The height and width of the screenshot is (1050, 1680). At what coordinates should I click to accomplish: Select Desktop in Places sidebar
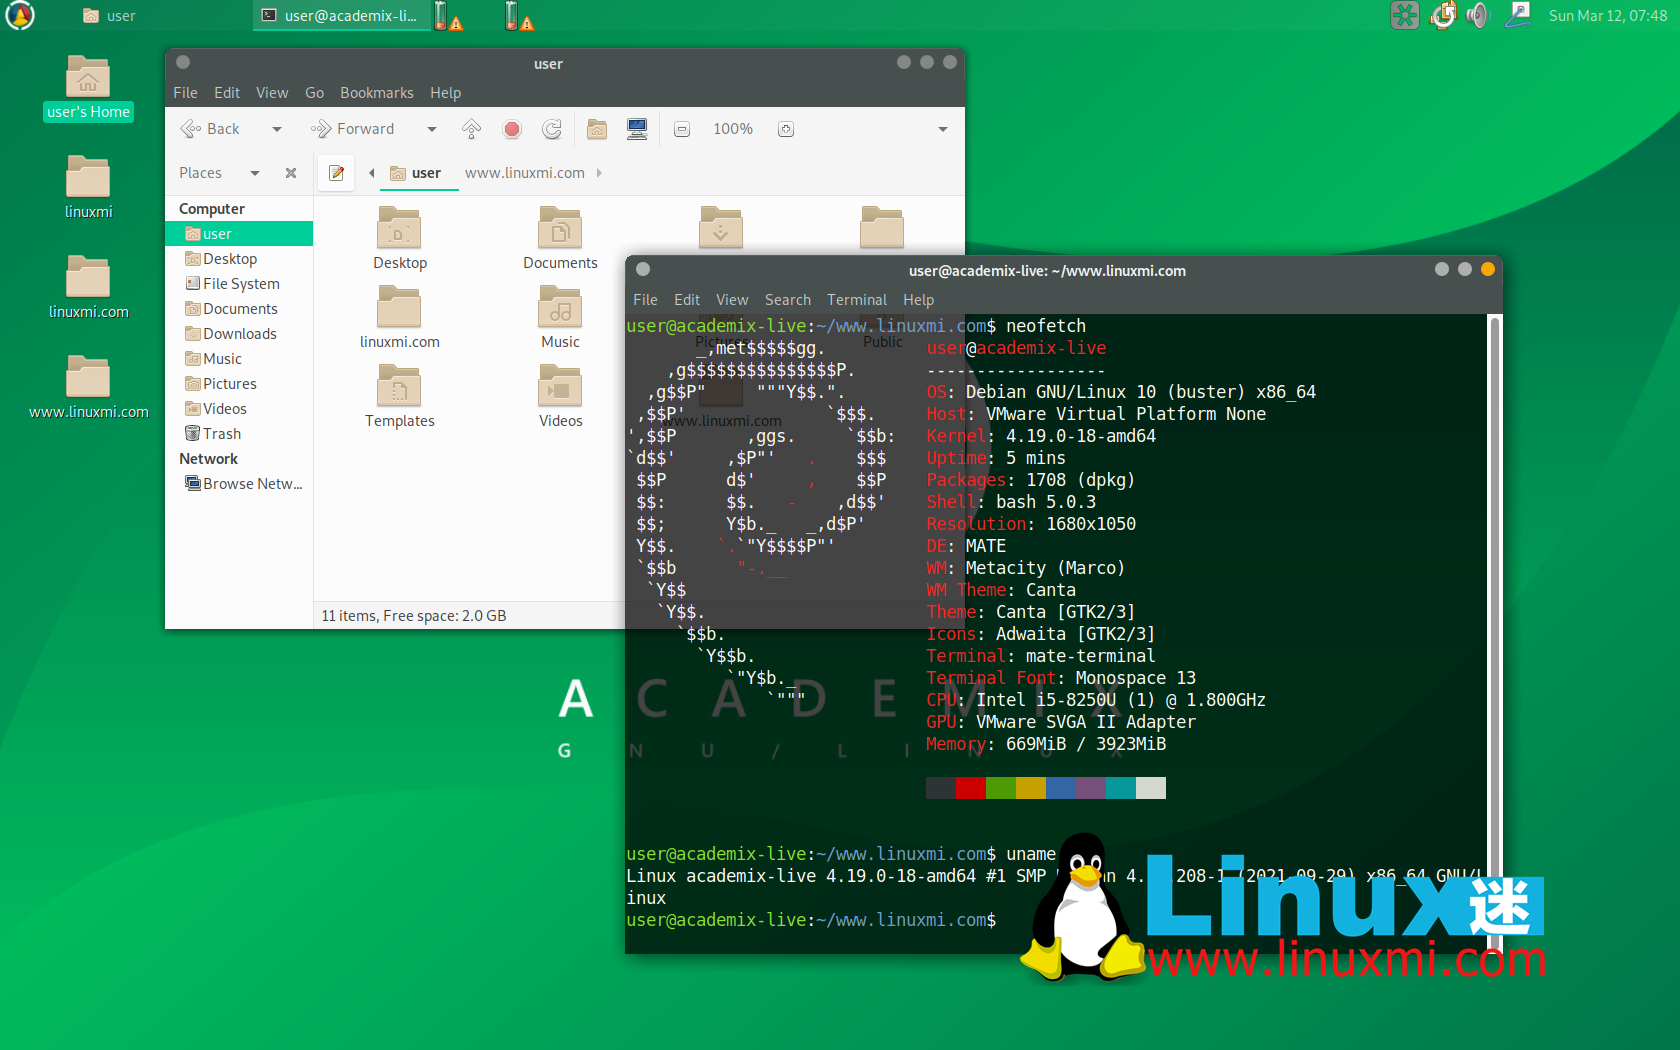239,259
